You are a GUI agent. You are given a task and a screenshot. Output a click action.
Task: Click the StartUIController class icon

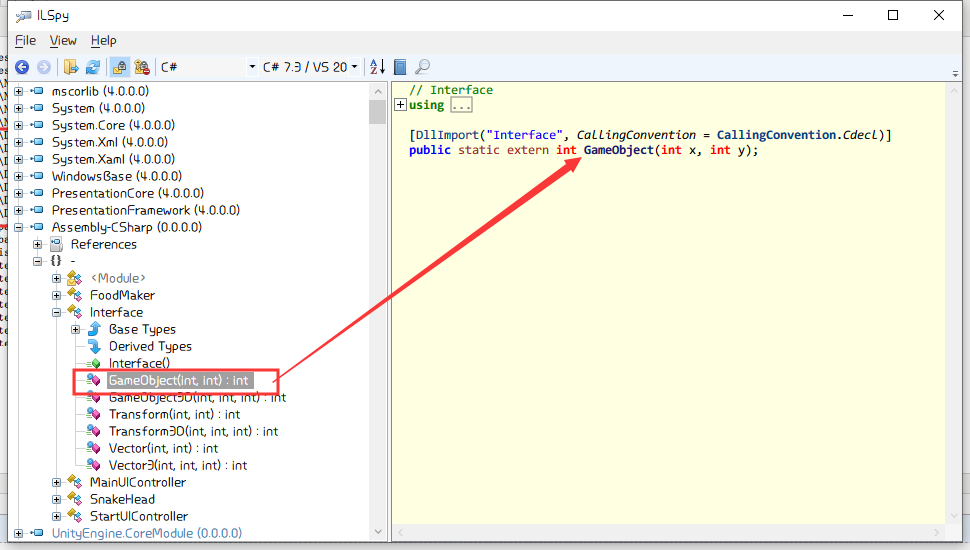point(75,516)
